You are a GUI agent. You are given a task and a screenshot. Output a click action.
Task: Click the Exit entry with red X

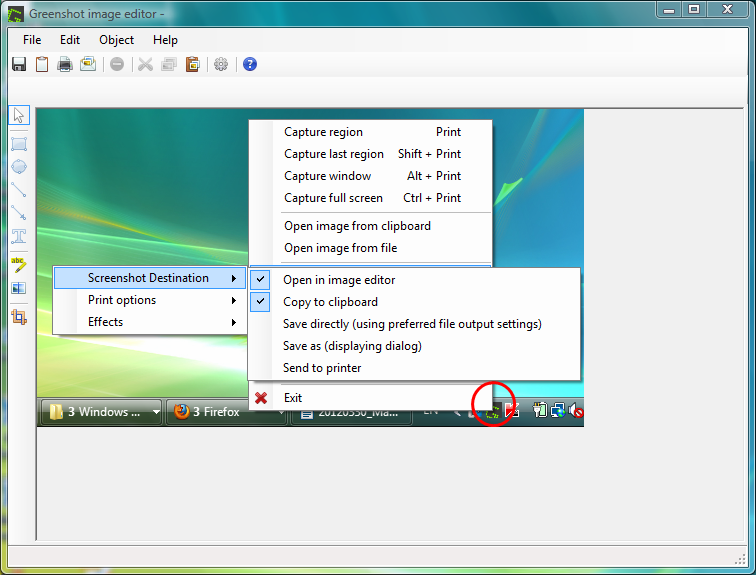pos(293,398)
